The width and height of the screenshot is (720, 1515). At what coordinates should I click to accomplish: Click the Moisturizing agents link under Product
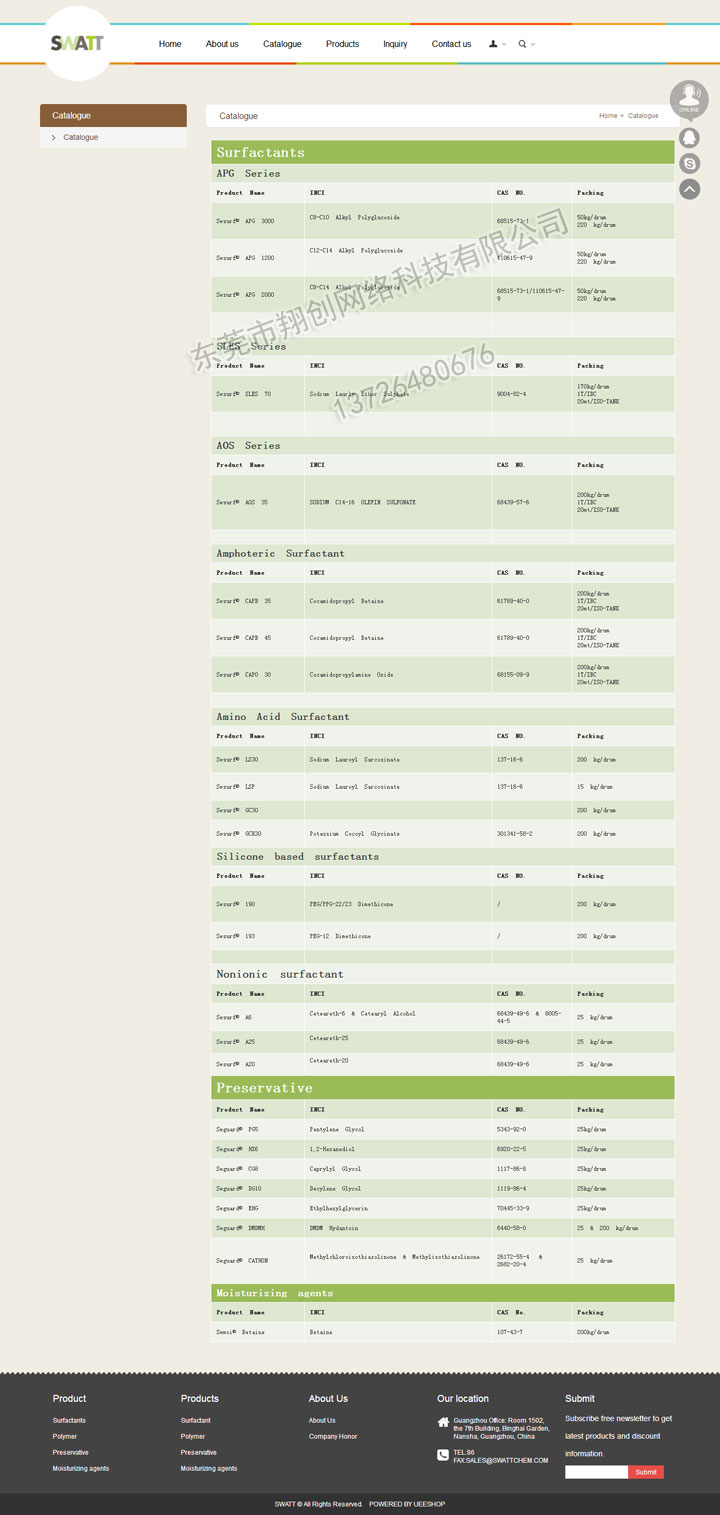[81, 1468]
